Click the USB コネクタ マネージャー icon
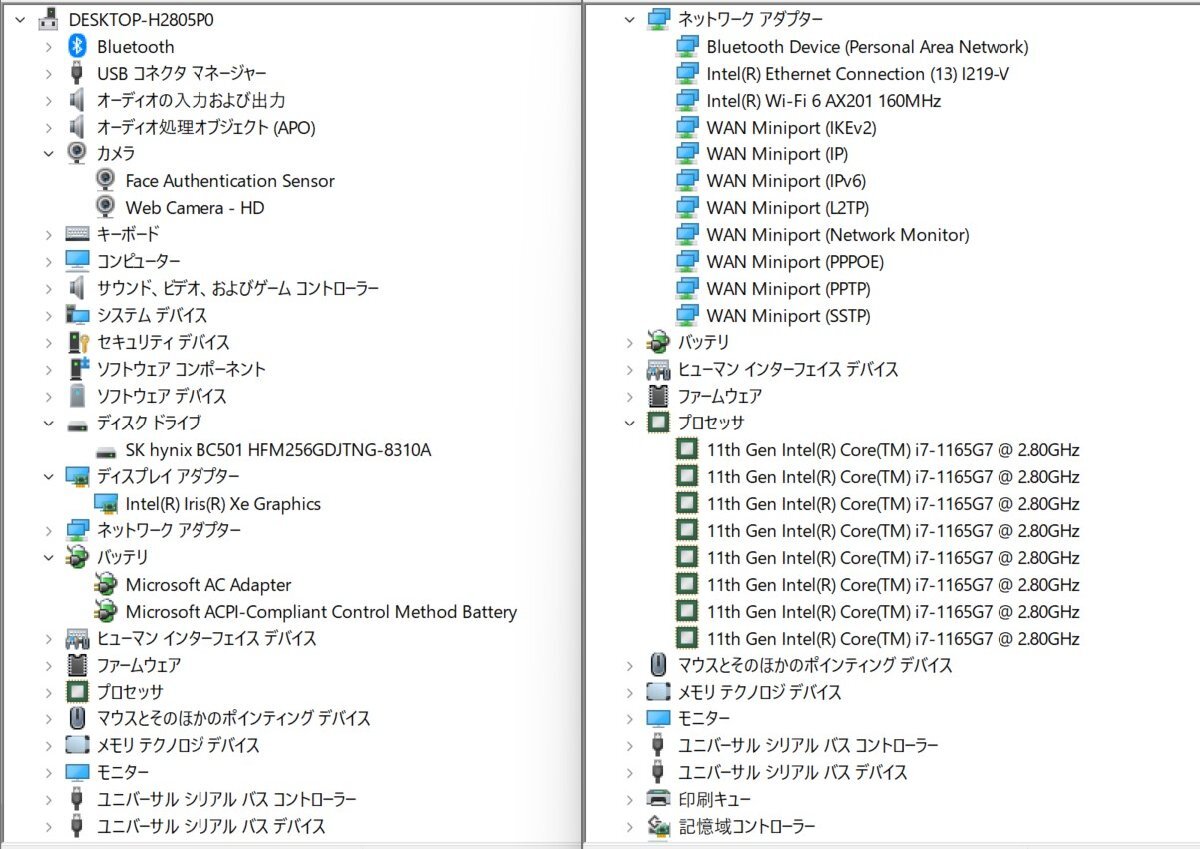The image size is (1200, 849). [78, 73]
